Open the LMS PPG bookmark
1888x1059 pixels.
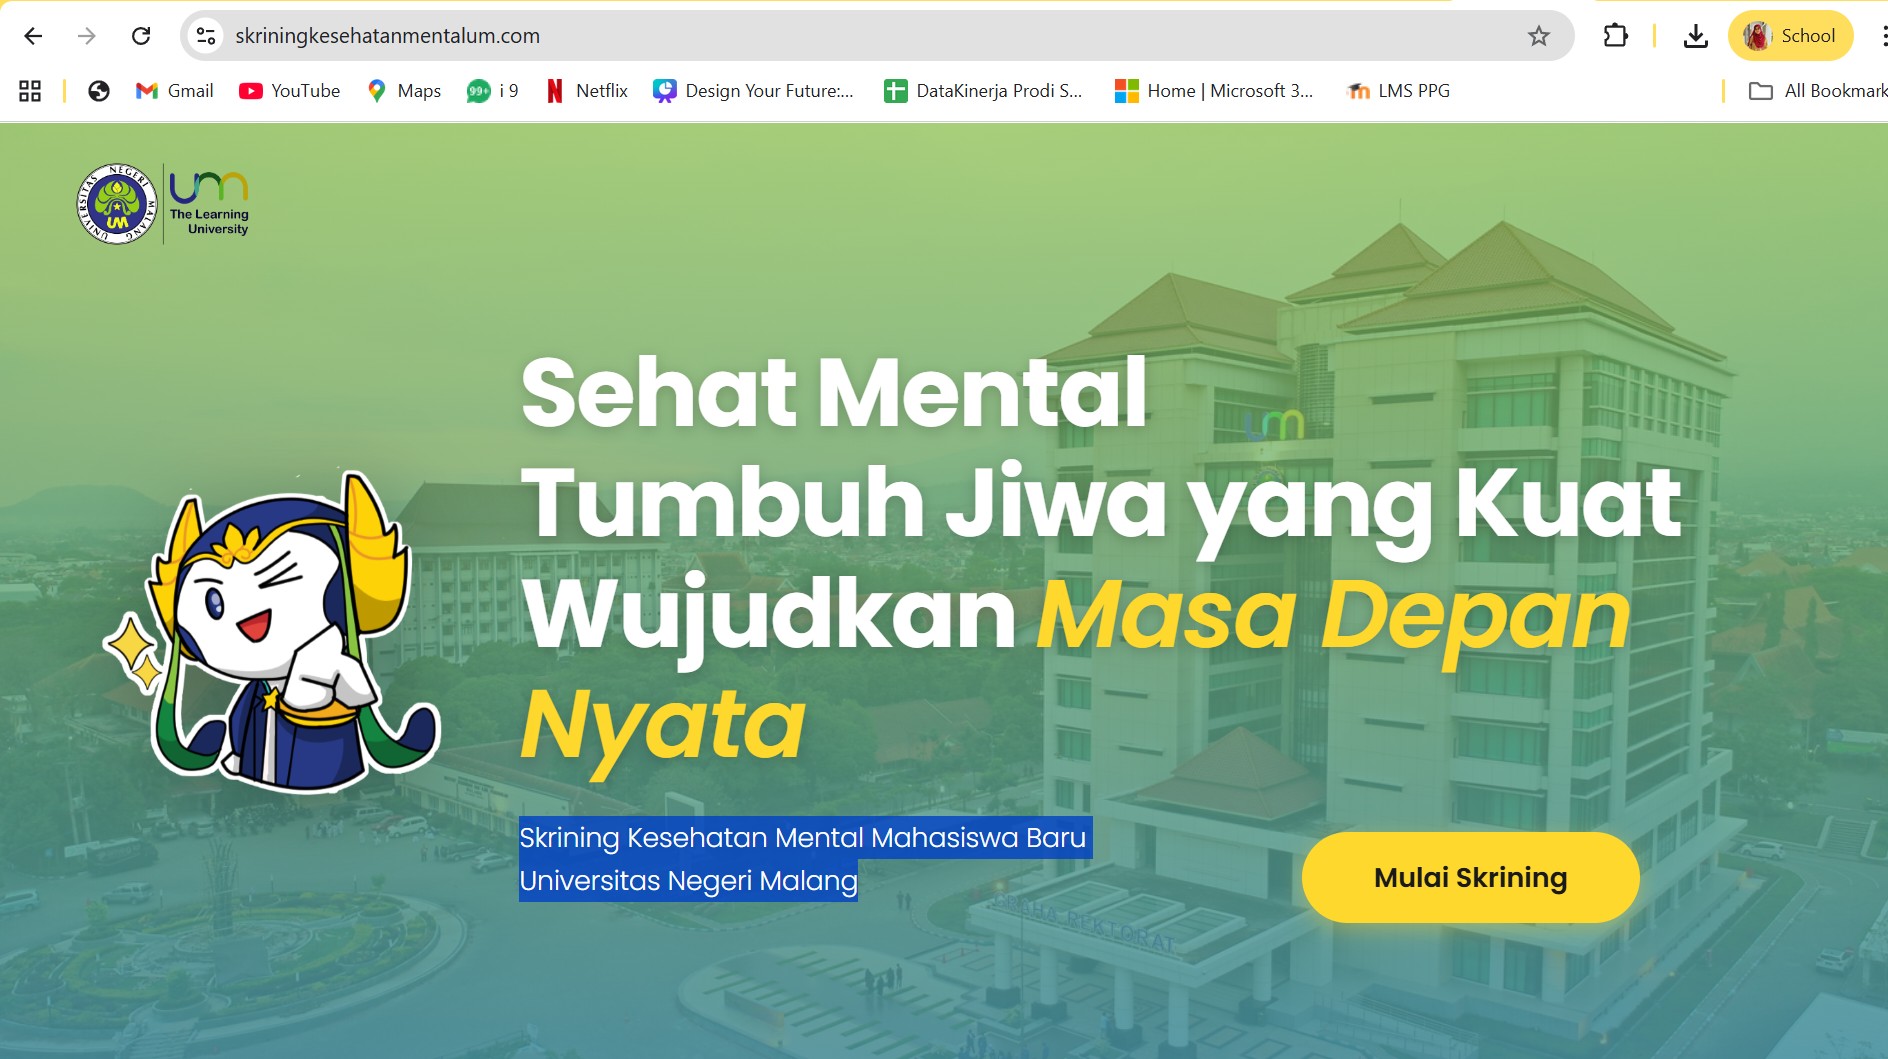pyautogui.click(x=1397, y=90)
